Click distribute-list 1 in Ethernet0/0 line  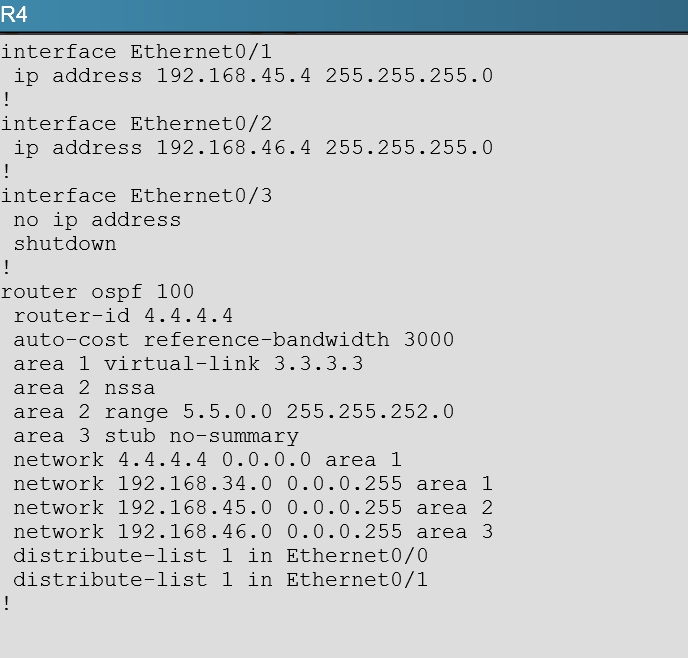point(220,556)
